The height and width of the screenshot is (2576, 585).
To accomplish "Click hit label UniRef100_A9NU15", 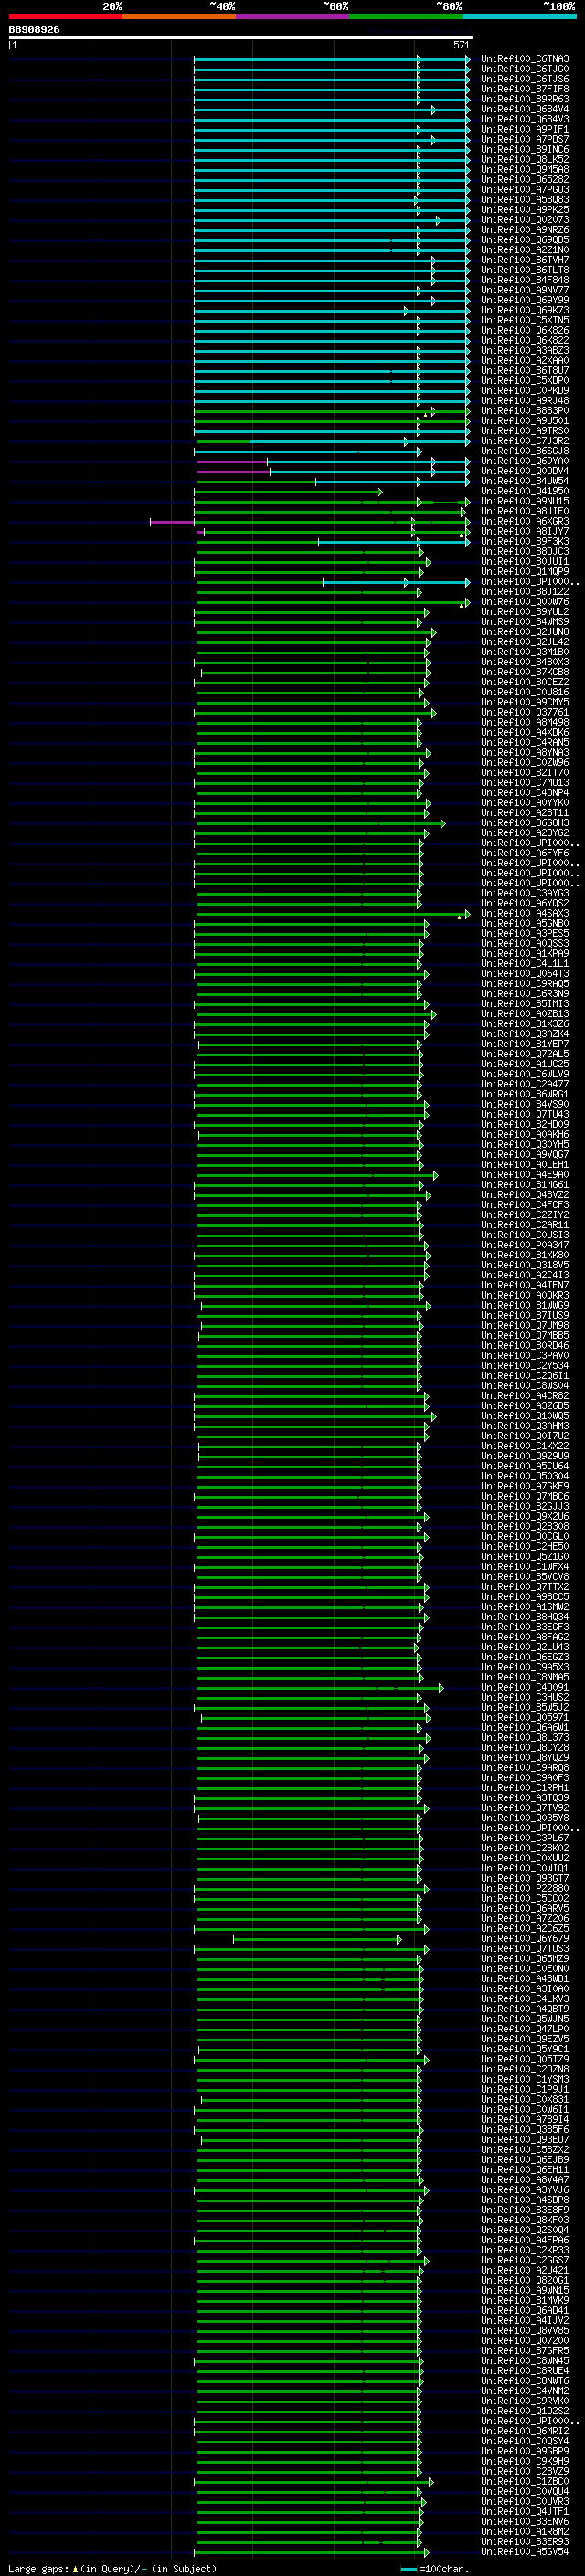I will pos(525,502).
